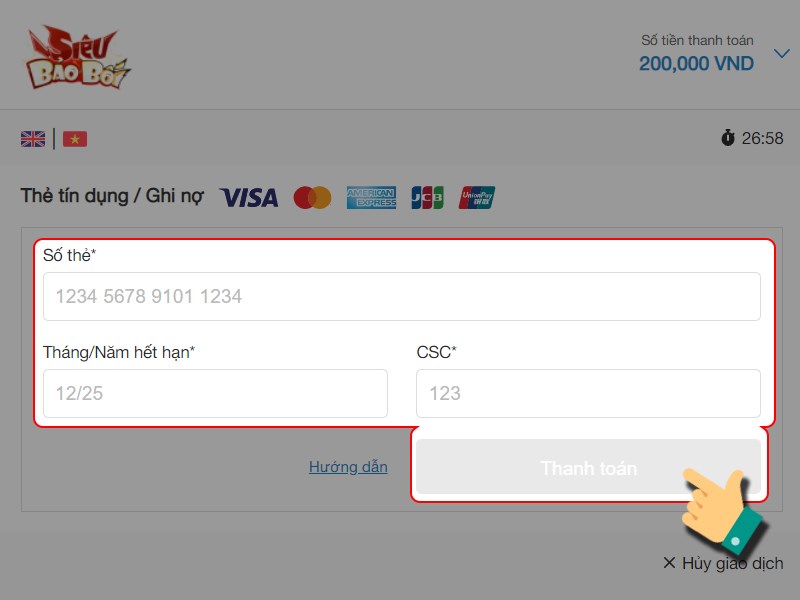Submit payment with the Thanh toán button
This screenshot has width=800, height=600.
[x=588, y=467]
